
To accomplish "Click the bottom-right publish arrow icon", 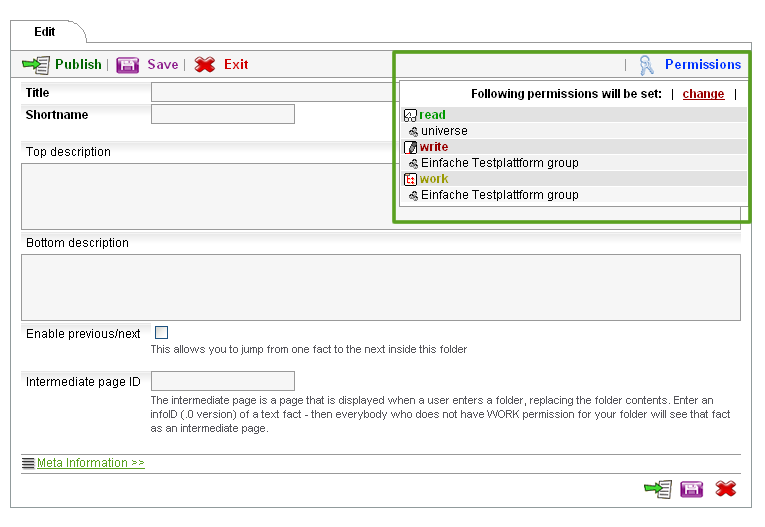I will coord(658,489).
